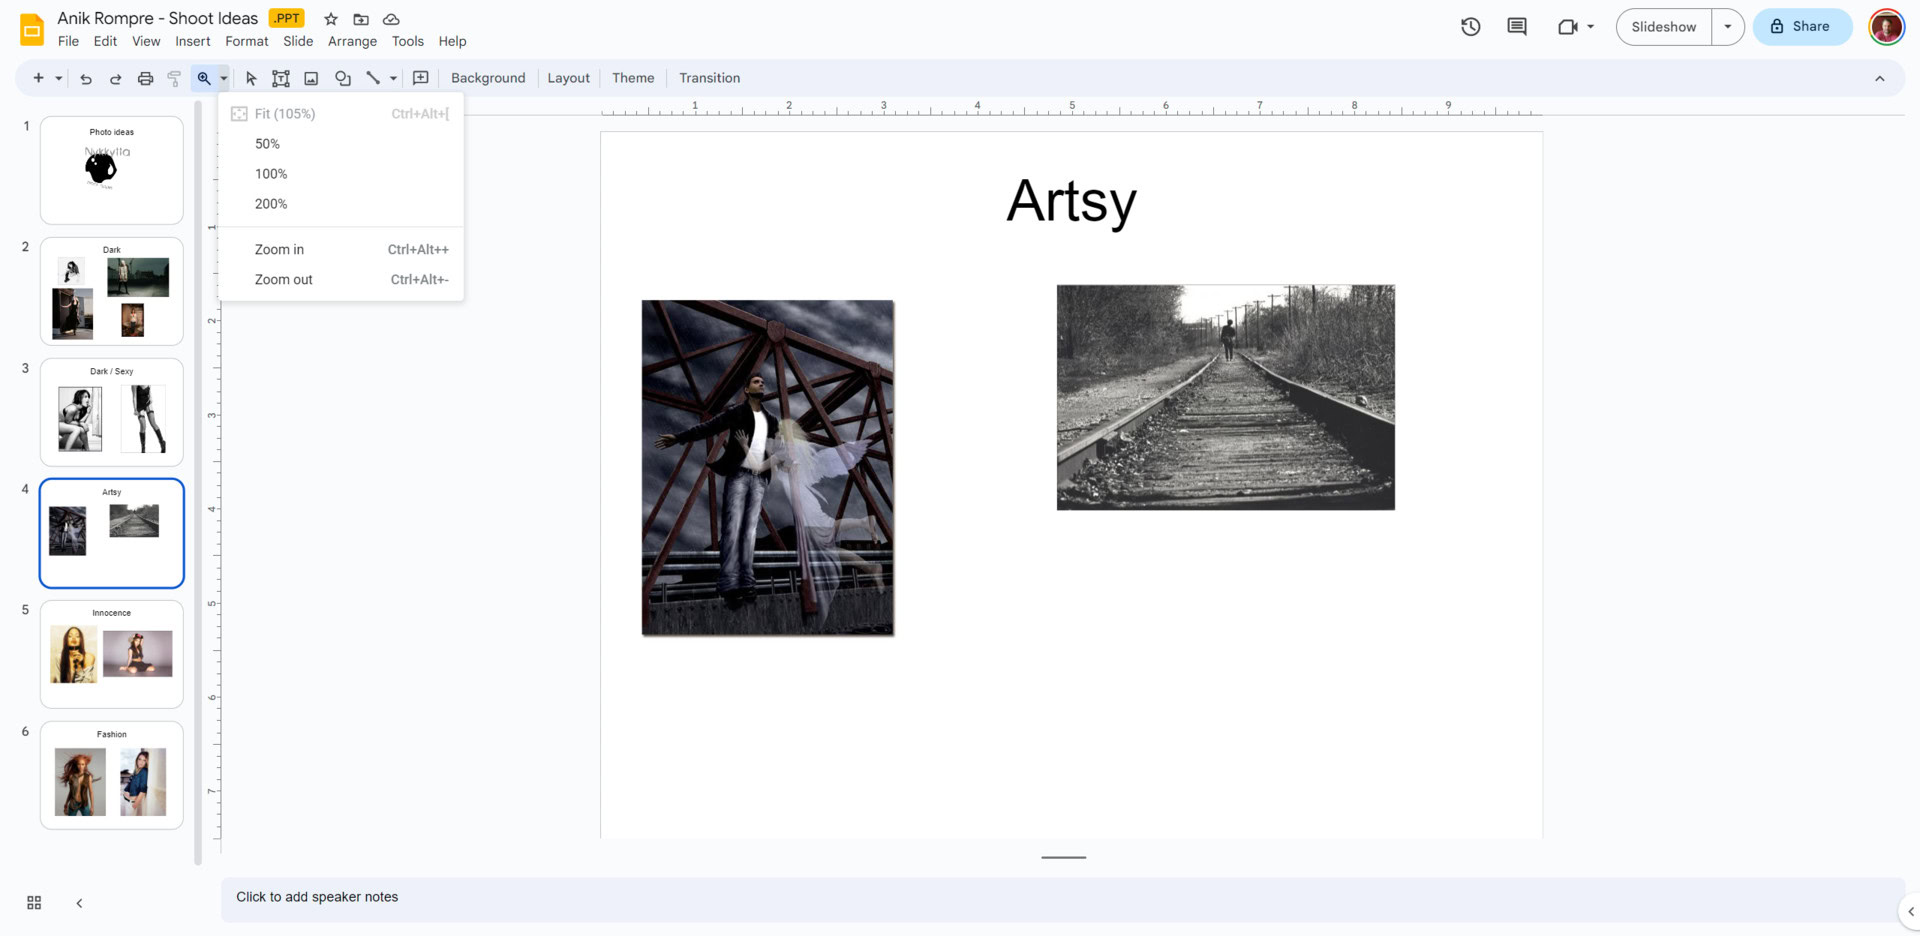Click the Share button
1920x936 pixels.
(1801, 27)
